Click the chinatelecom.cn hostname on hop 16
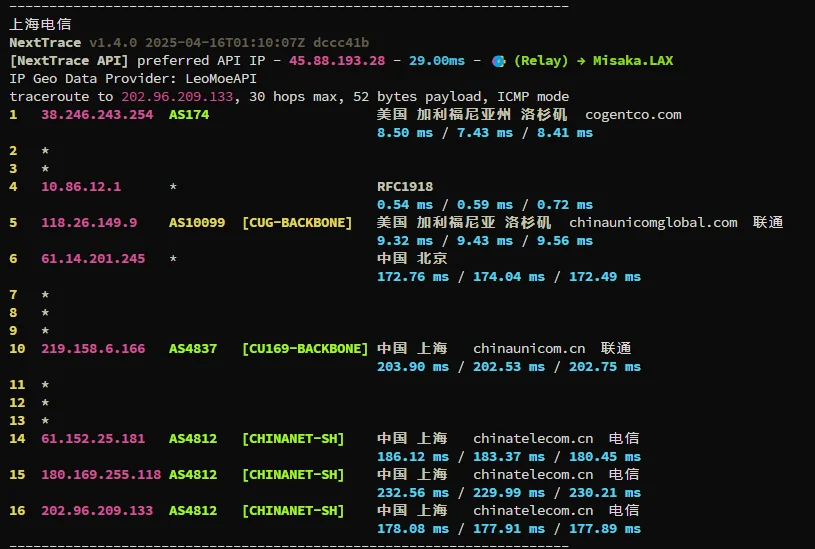 coord(533,511)
